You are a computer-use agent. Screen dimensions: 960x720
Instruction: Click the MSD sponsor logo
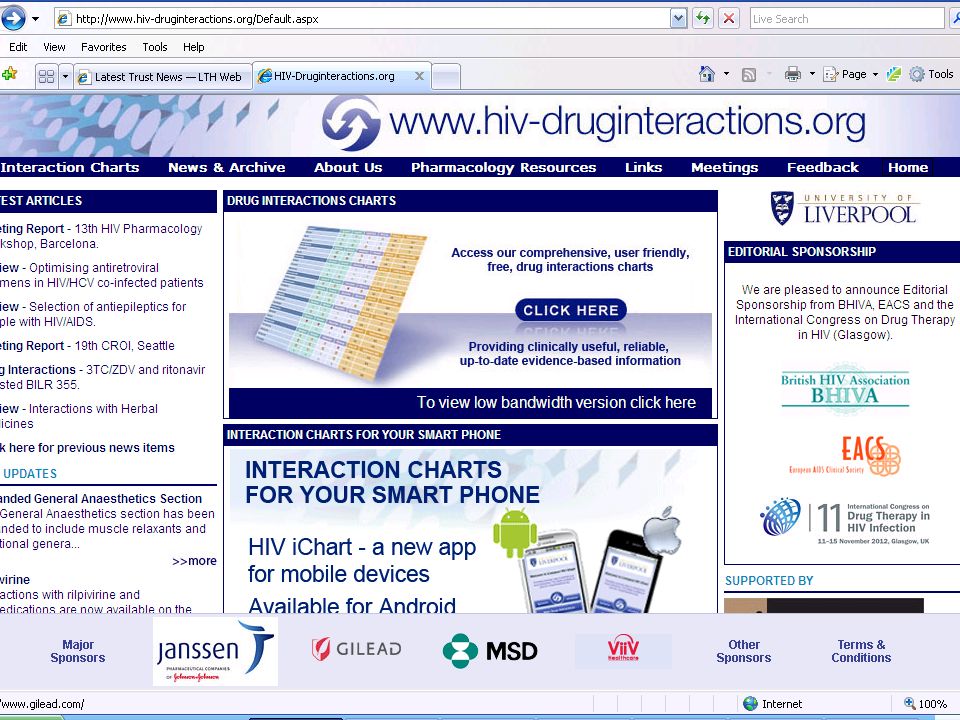pyautogui.click(x=490, y=651)
